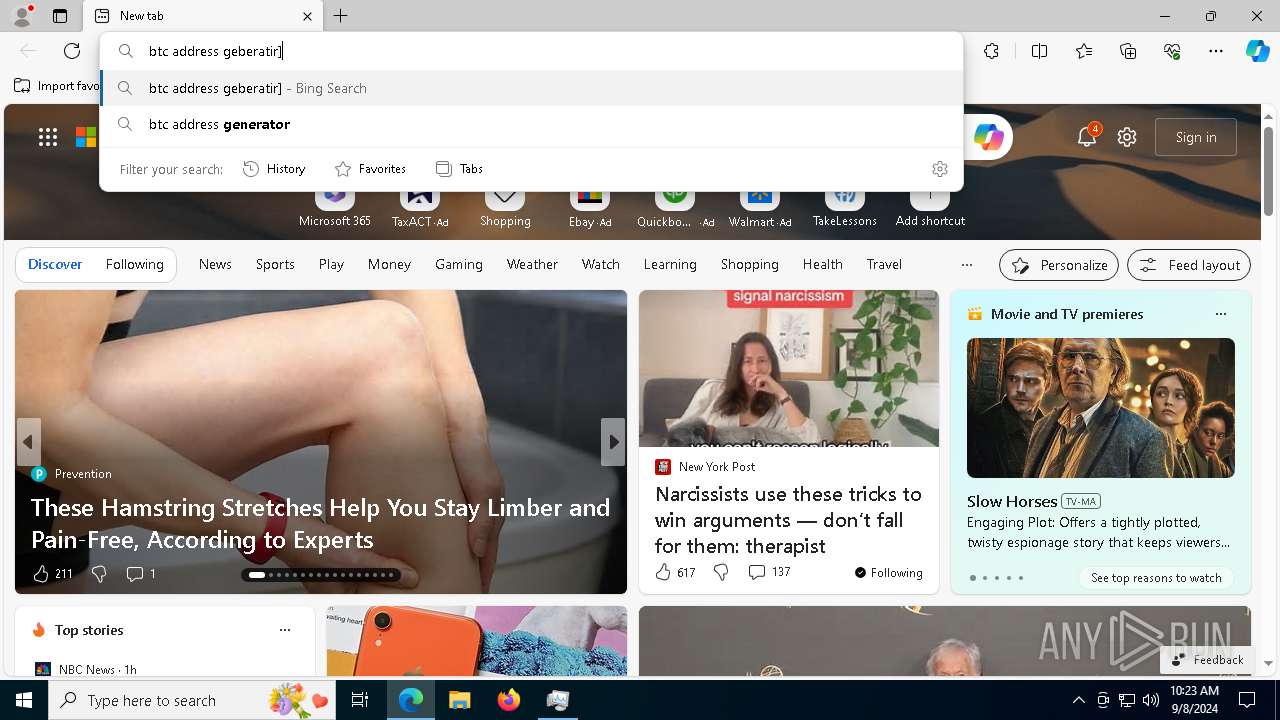
Task: Open comments on Hamstring Stretches article
Action: 140,573
